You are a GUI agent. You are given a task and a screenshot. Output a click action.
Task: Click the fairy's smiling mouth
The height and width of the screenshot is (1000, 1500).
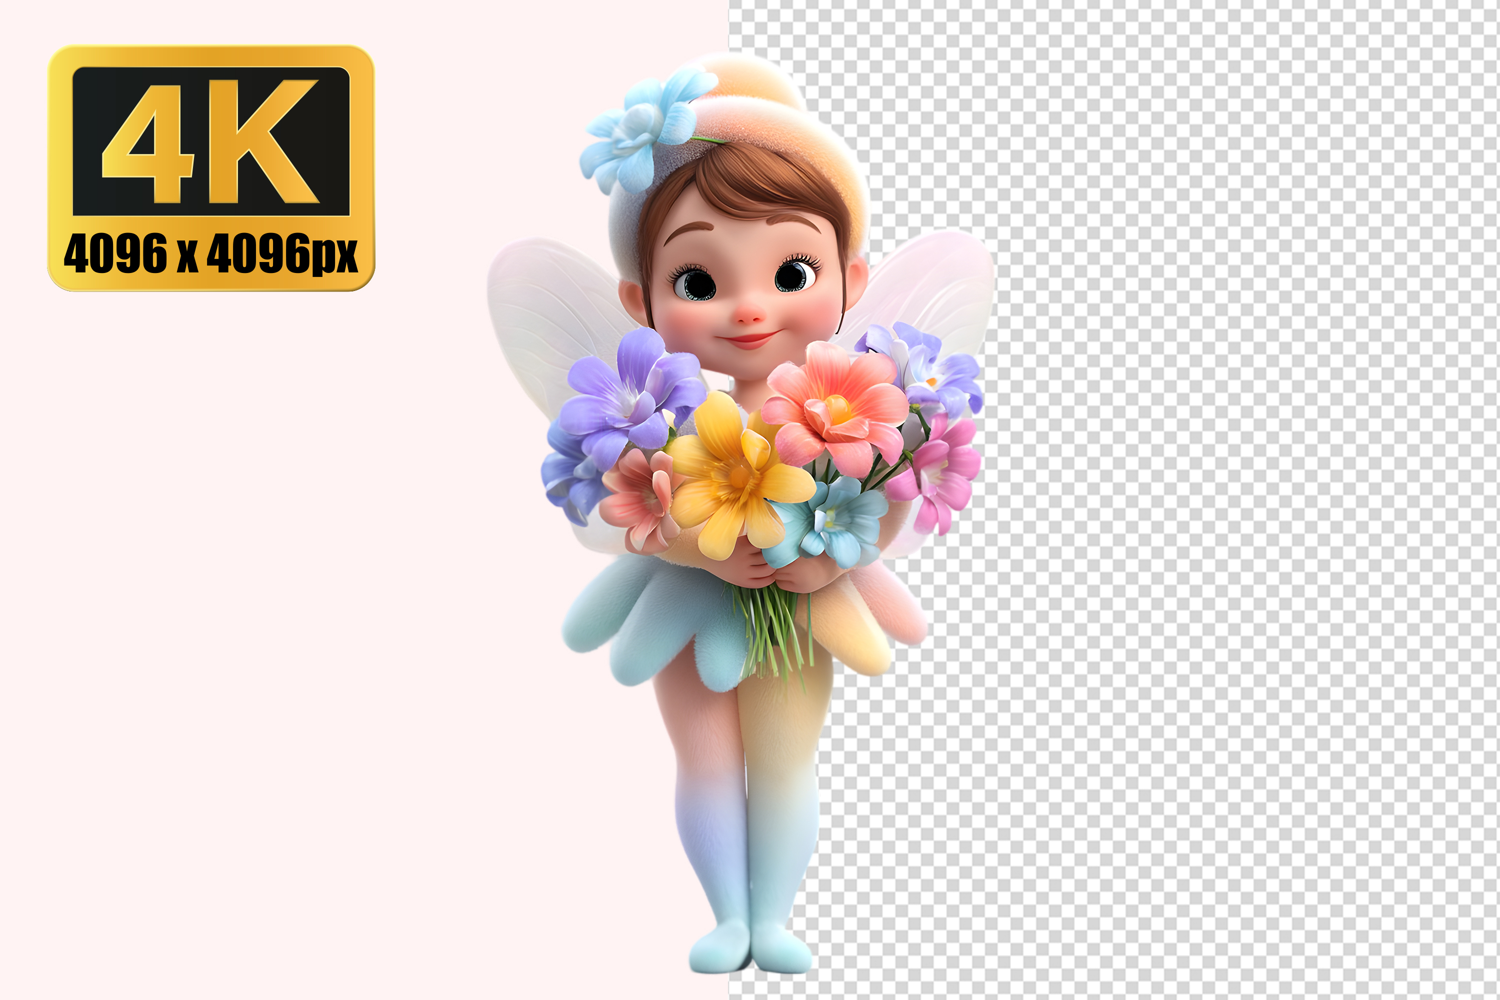748,340
